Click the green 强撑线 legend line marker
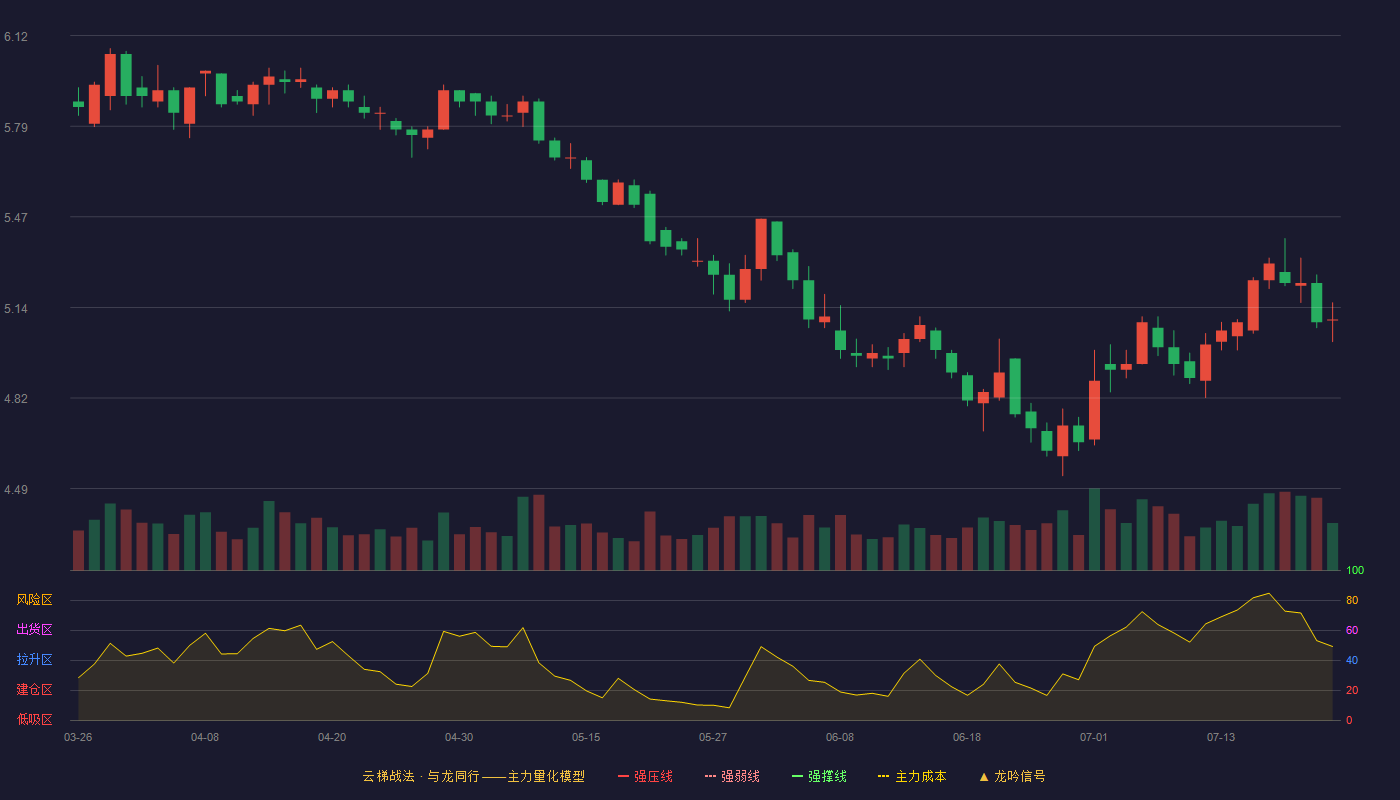Viewport: 1400px width, 800px height. pyautogui.click(x=798, y=776)
